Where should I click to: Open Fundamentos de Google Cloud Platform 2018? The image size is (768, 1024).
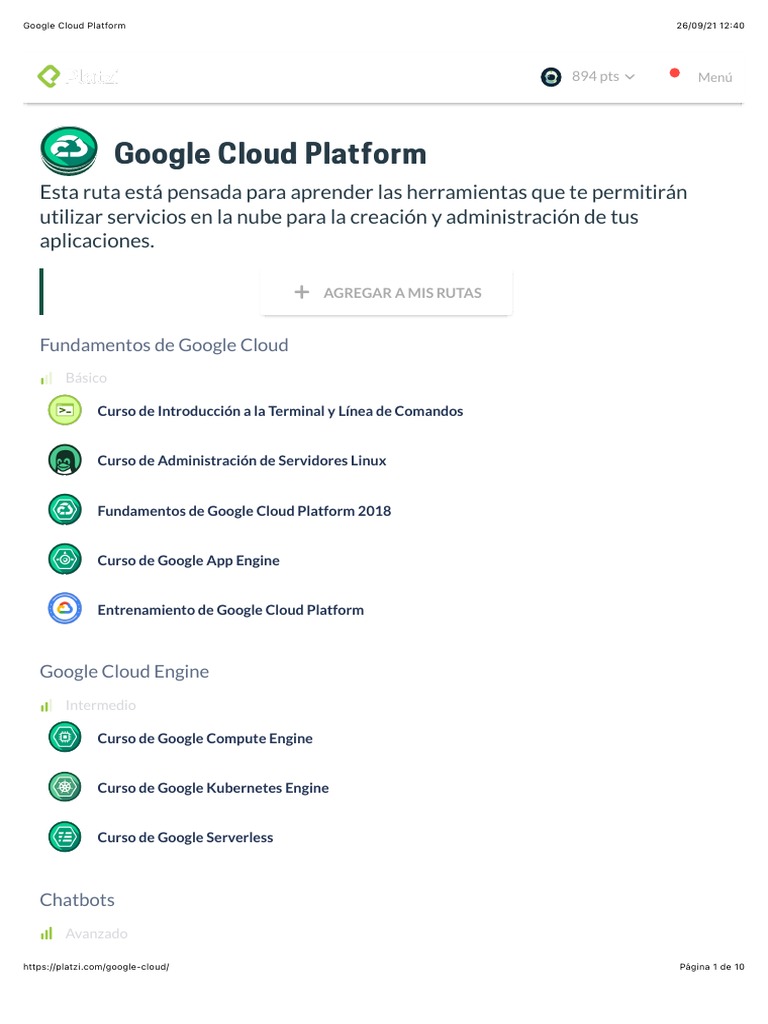pos(244,511)
